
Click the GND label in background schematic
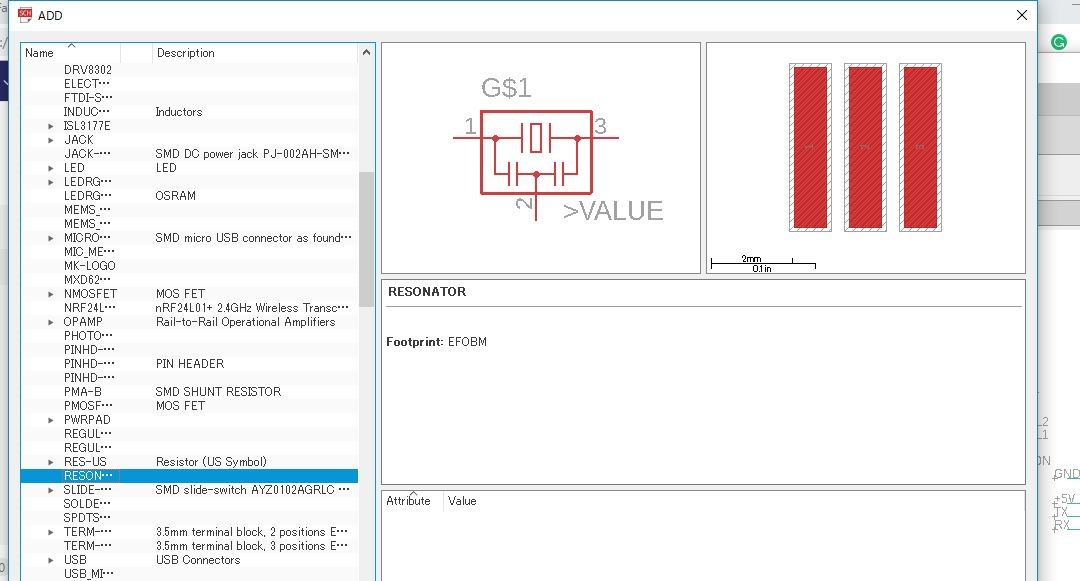1066,474
